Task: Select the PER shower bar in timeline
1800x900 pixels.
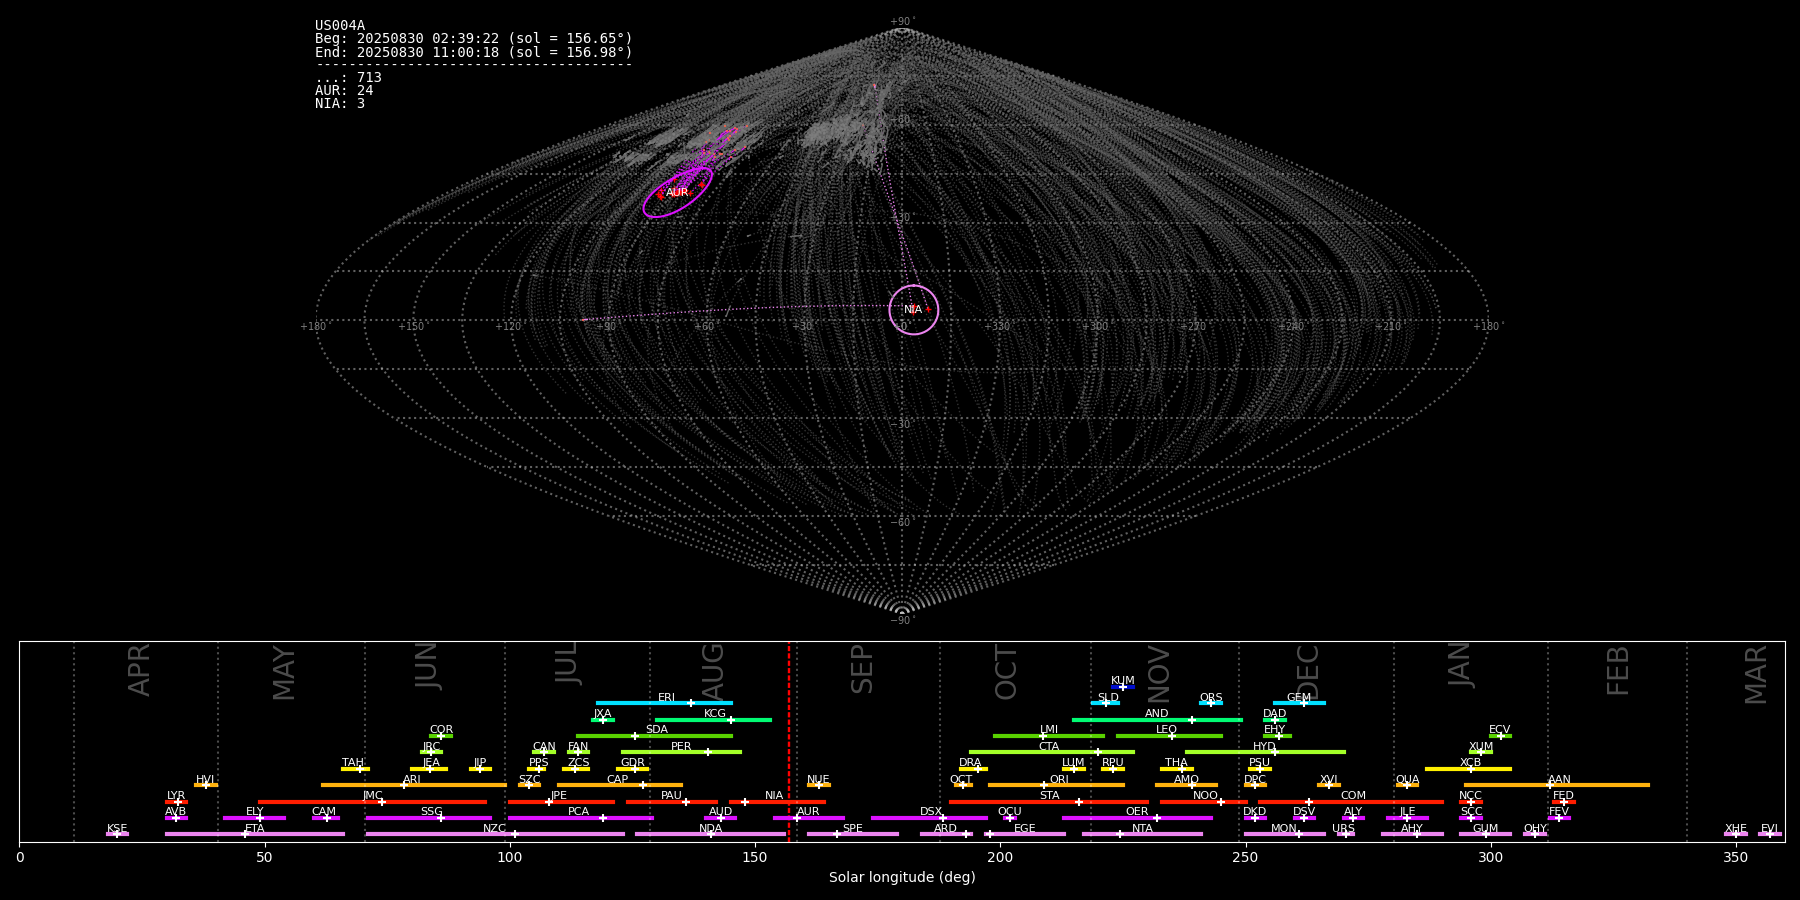Action: coord(681,752)
